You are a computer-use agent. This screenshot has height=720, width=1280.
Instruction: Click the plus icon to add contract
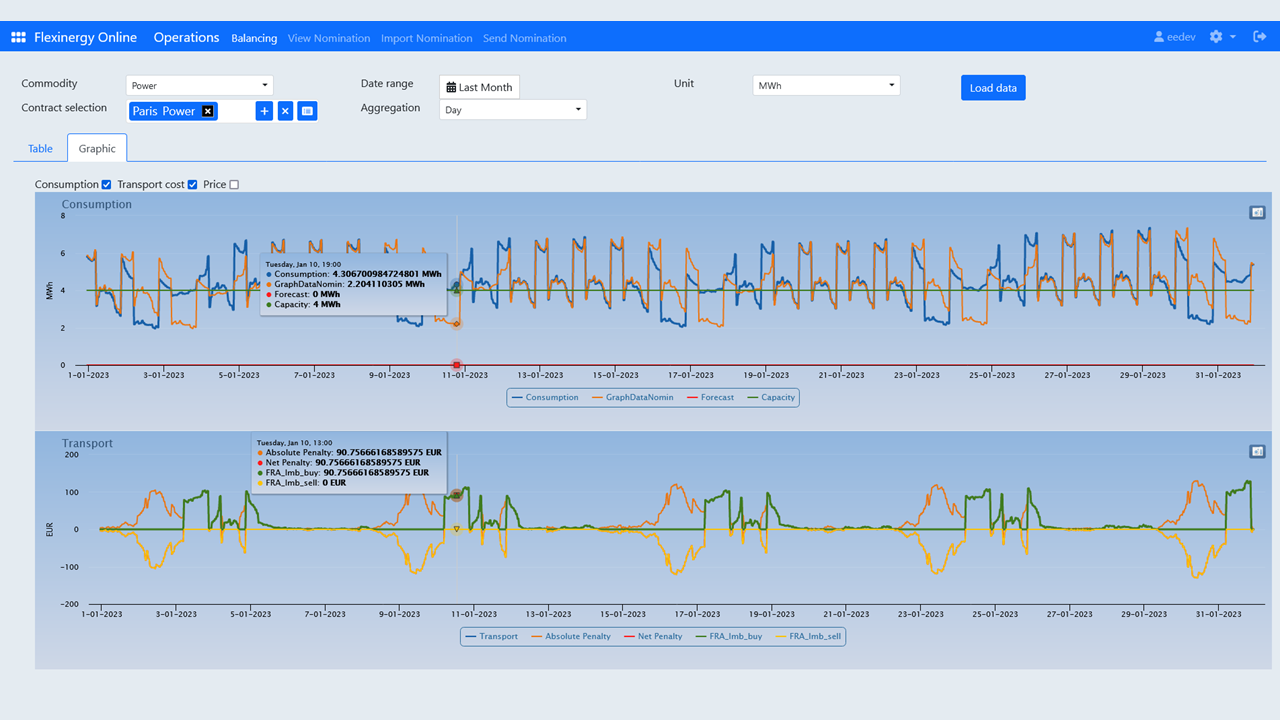point(264,111)
